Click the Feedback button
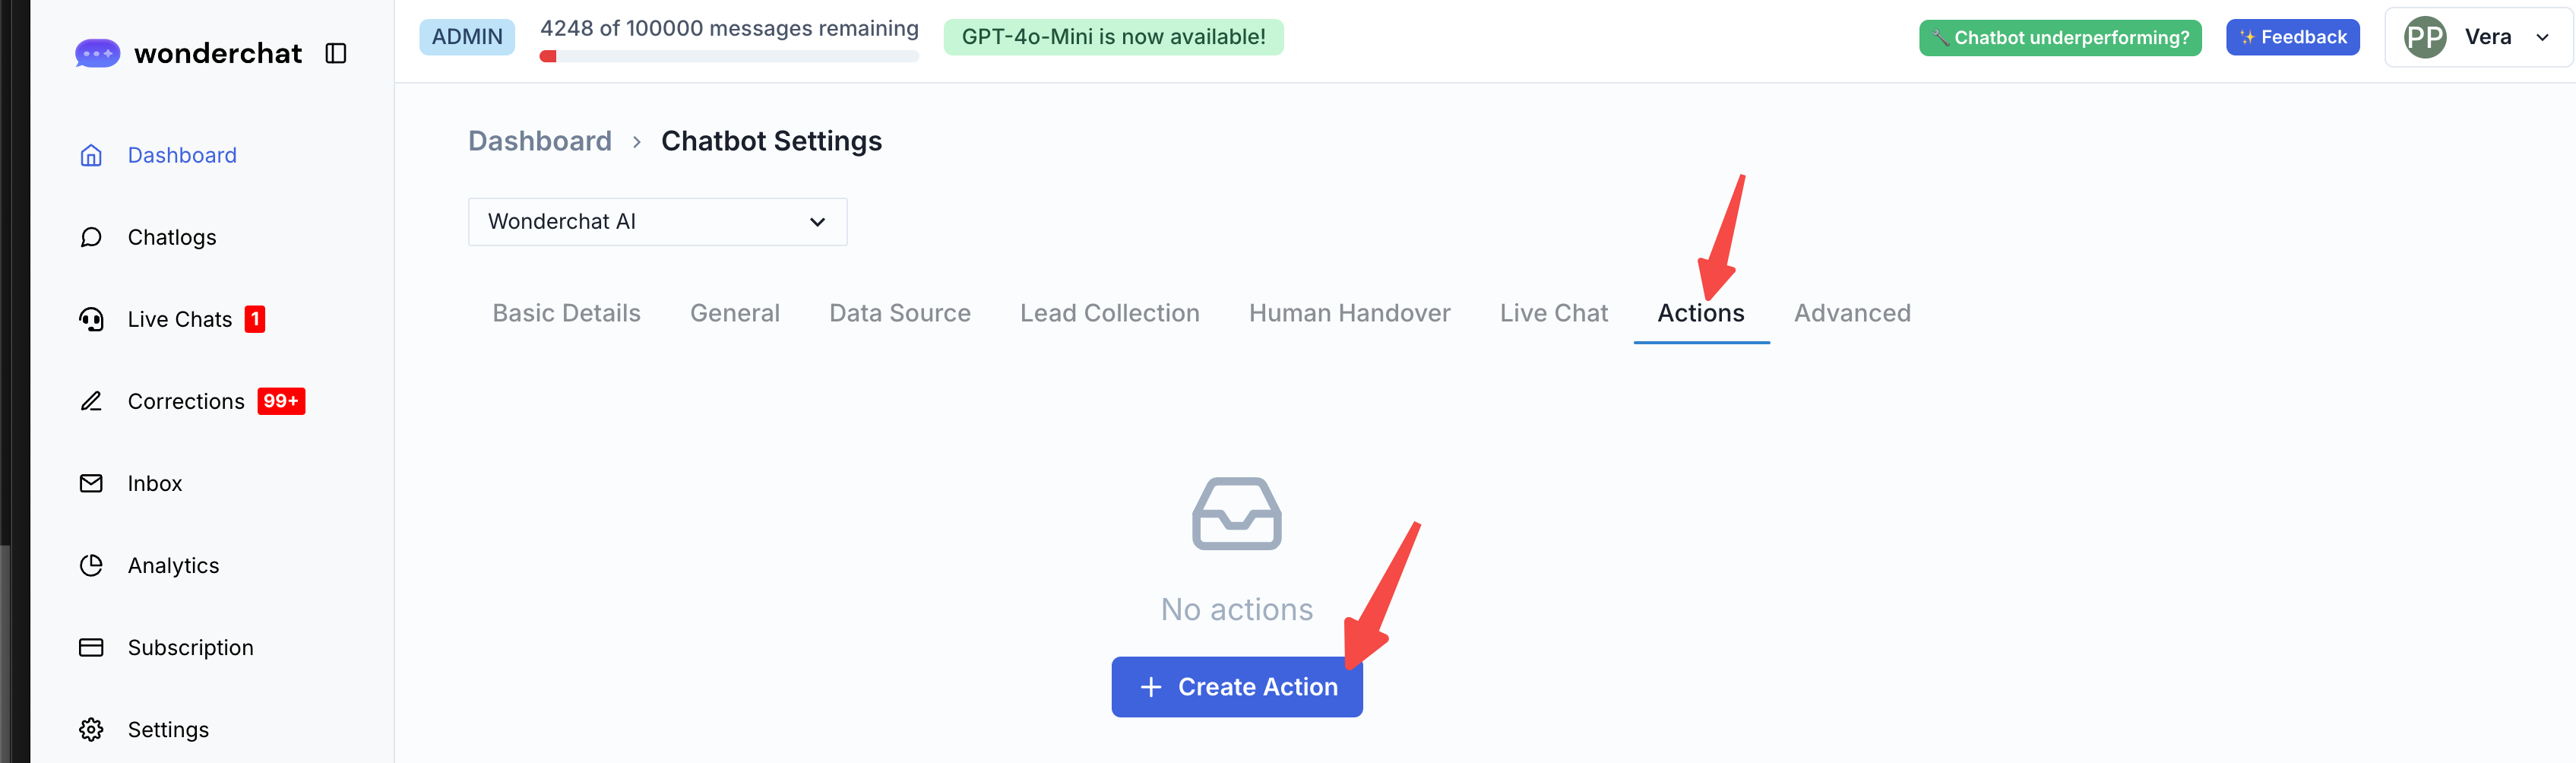 click(2292, 37)
